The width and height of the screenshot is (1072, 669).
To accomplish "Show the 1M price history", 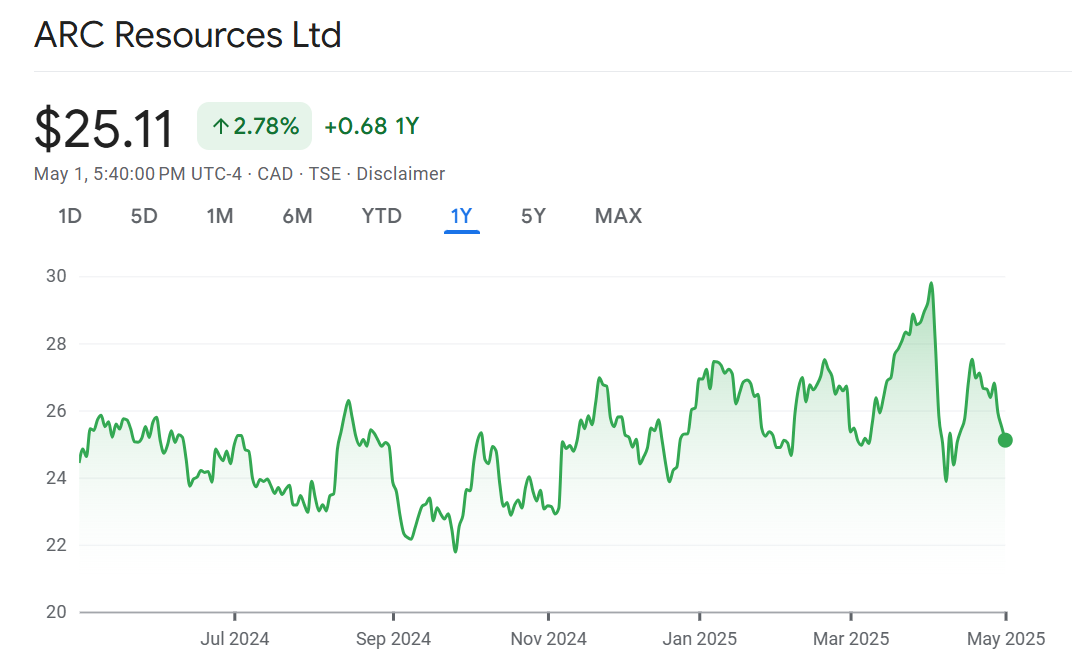I will [220, 216].
